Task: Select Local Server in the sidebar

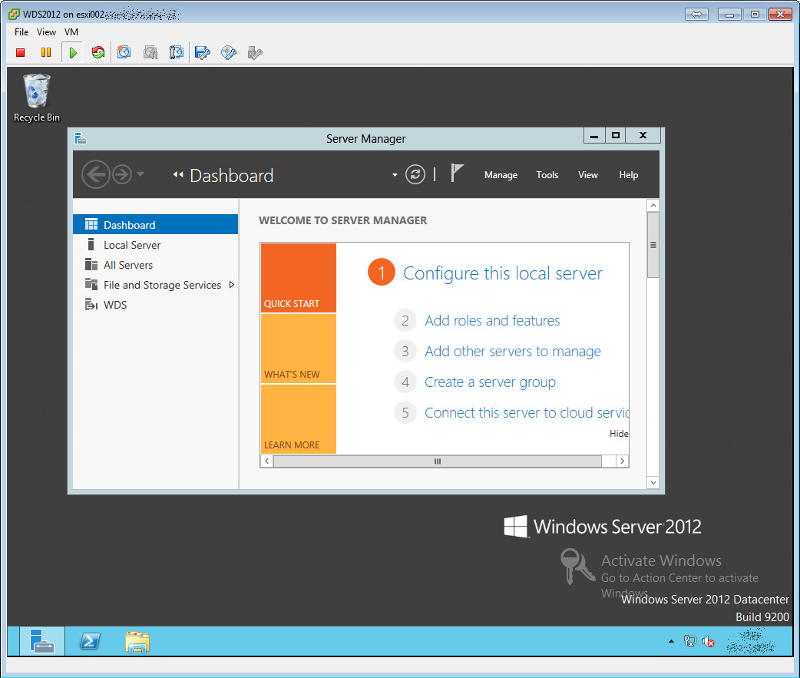Action: [156, 245]
